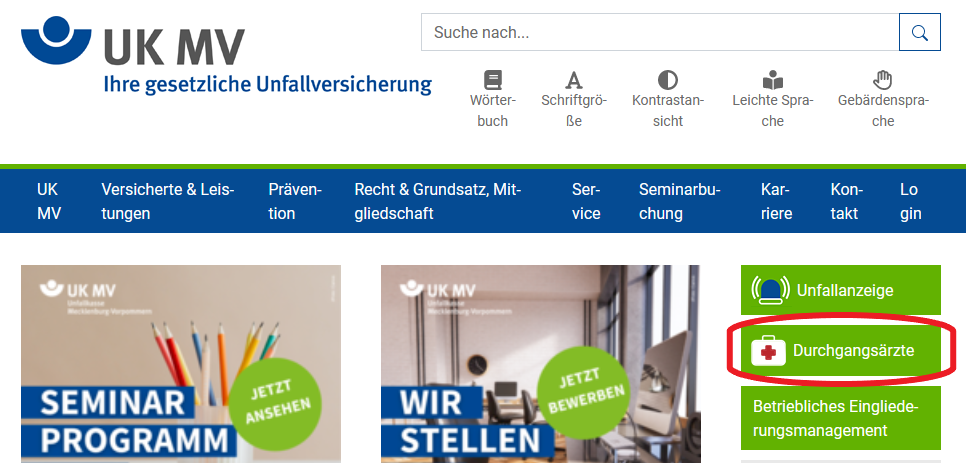Toggle the Kontrastansicht contrast view

click(668, 80)
